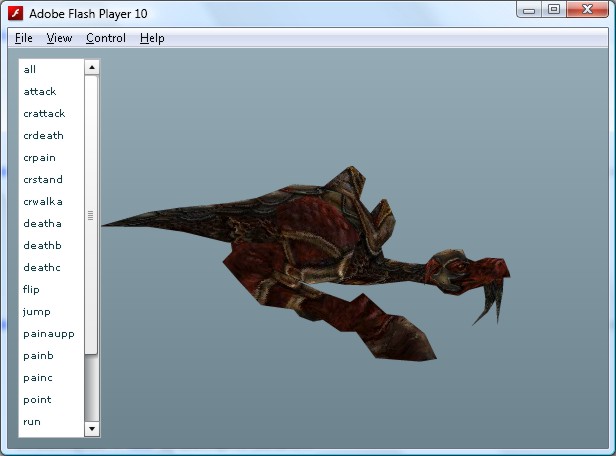This screenshot has height=456, width=616.
Task: Play the 'crdeath' animation
Action: click(x=51, y=136)
